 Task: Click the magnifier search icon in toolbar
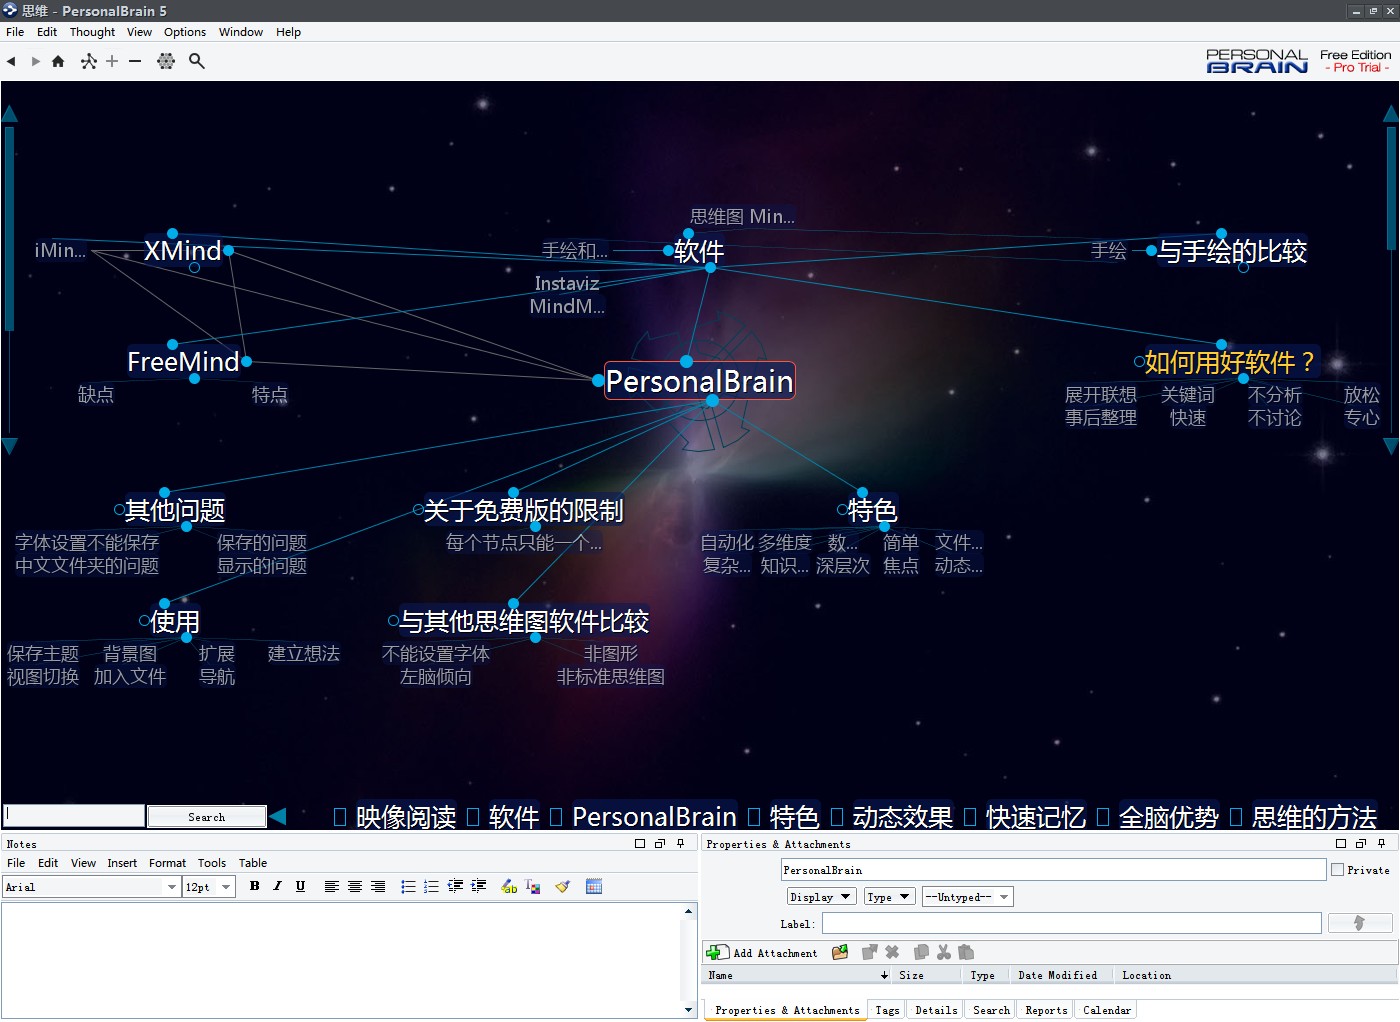(197, 61)
